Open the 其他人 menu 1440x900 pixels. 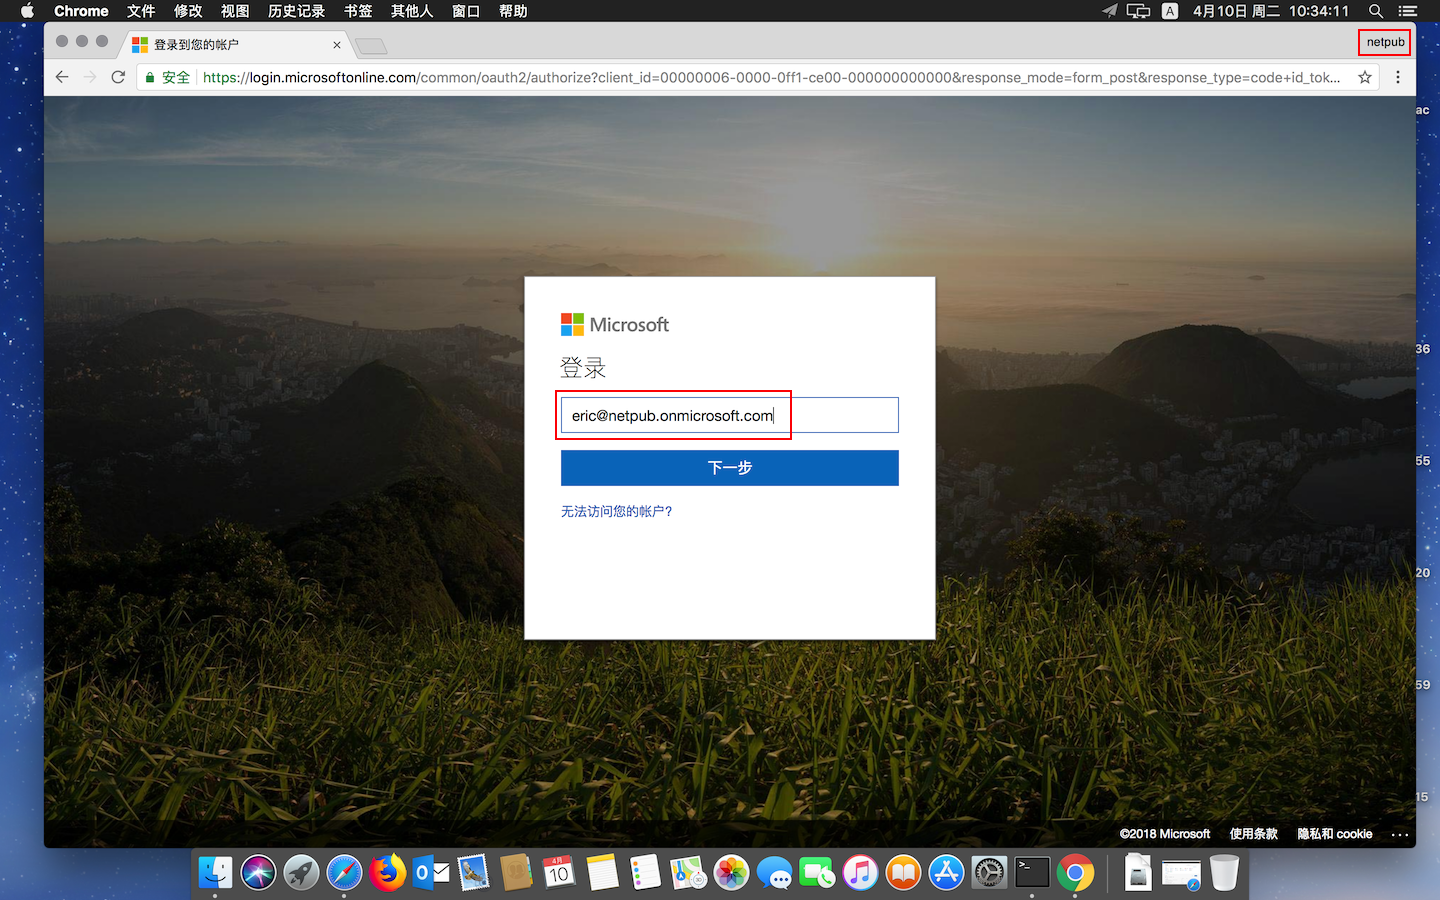412,11
